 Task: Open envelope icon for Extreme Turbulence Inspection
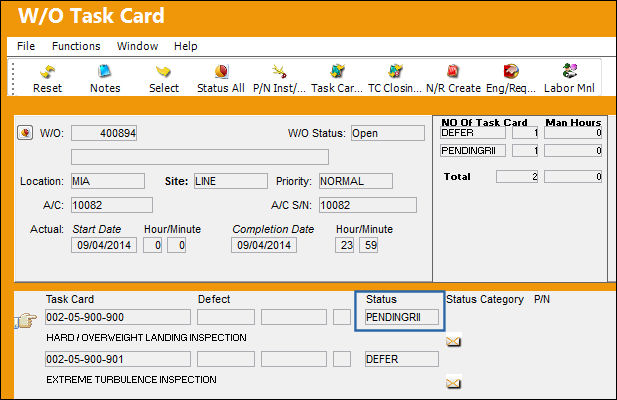click(x=453, y=383)
